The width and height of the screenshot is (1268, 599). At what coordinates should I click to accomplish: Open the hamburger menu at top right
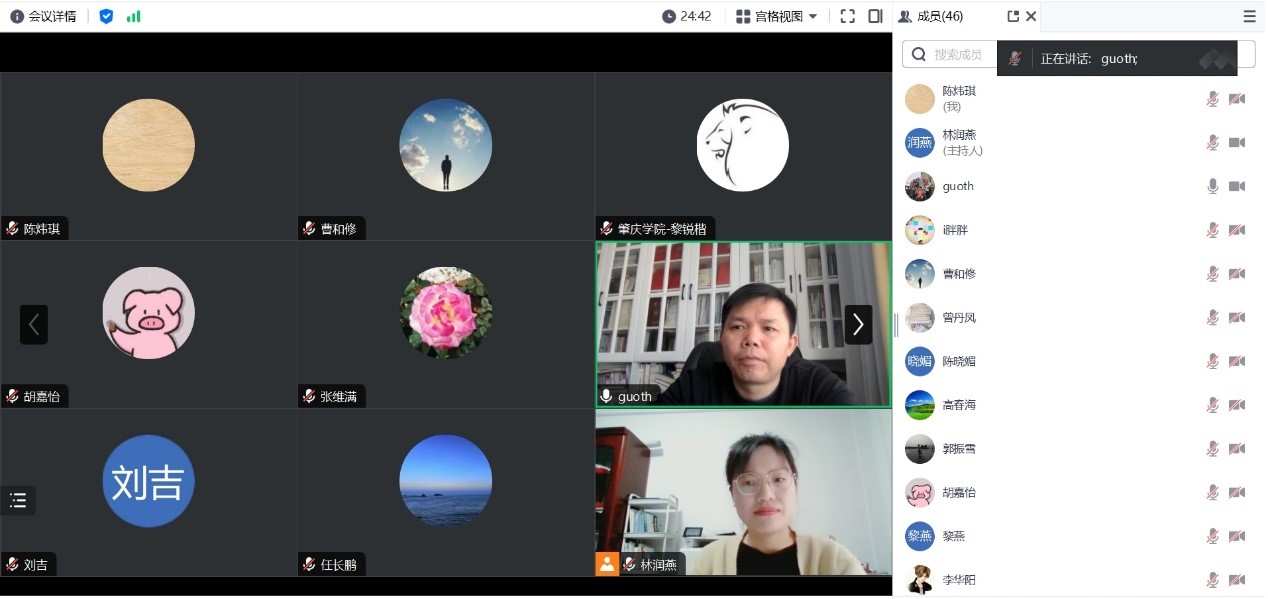(x=1249, y=16)
